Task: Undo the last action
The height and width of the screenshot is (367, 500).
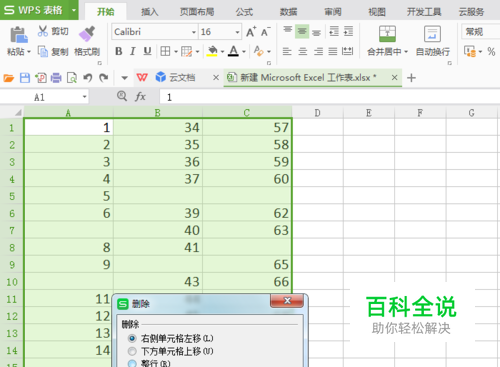Action: click(x=88, y=78)
